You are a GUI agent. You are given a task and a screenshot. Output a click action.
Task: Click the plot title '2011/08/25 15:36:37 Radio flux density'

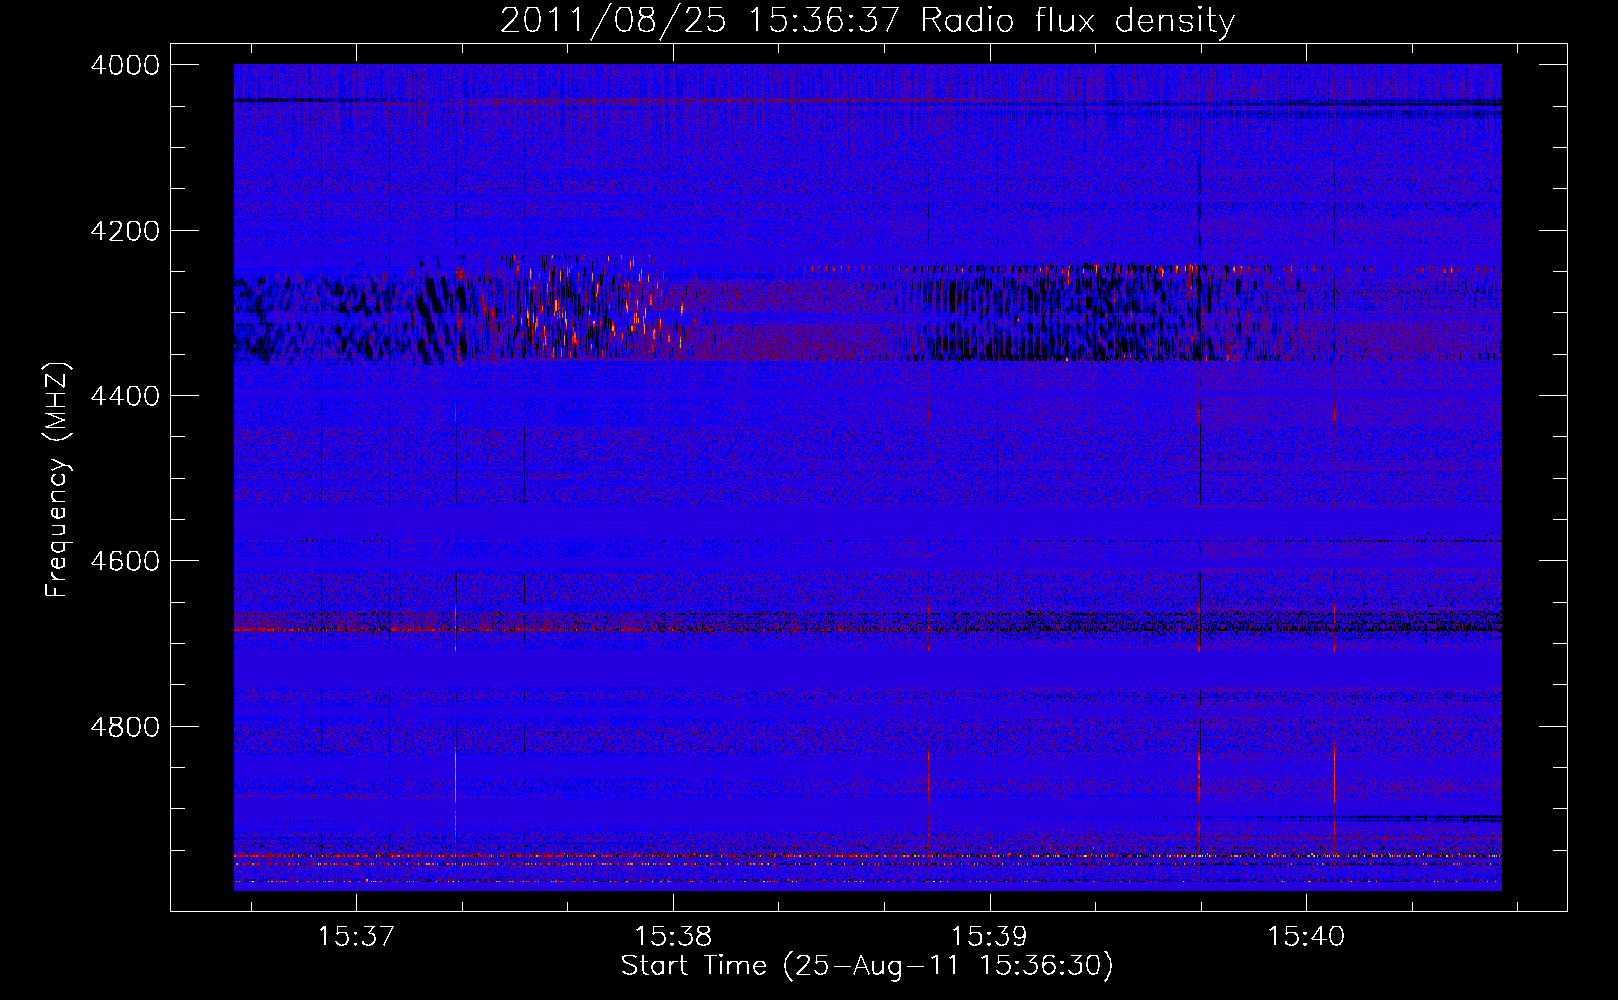867,21
